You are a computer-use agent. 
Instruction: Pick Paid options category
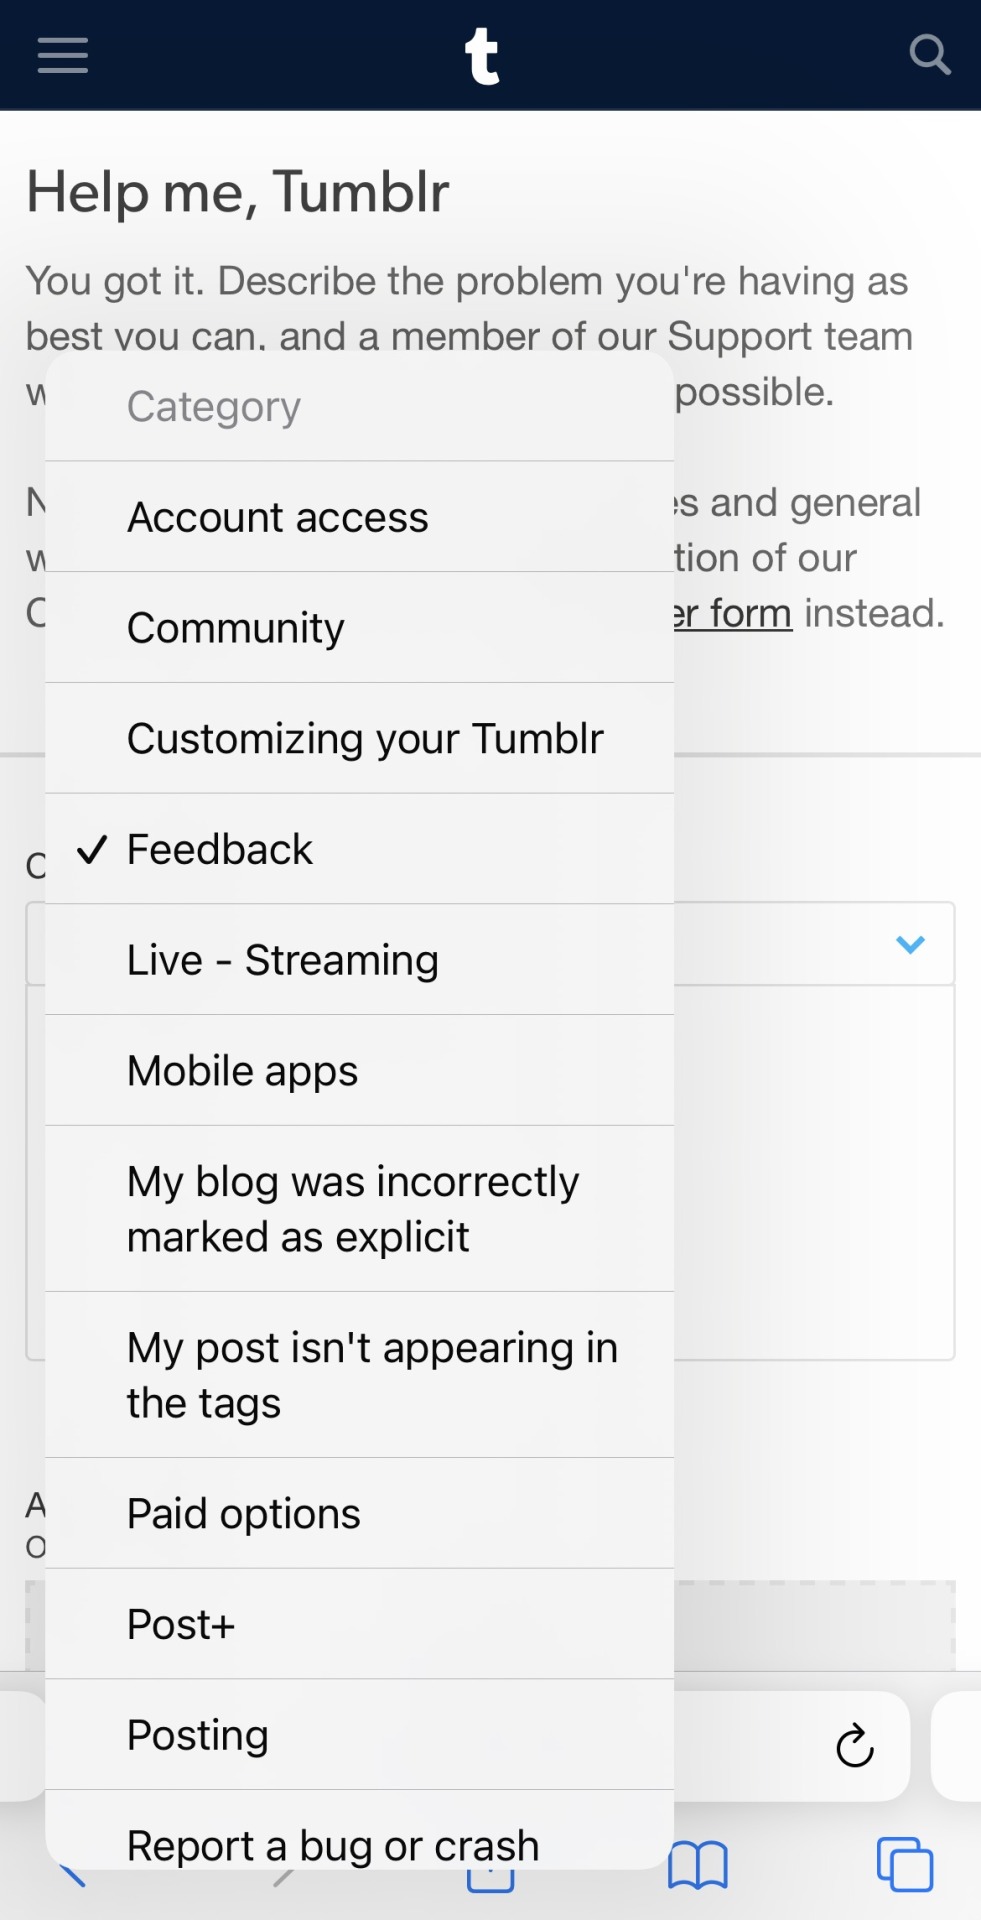pyautogui.click(x=244, y=1514)
